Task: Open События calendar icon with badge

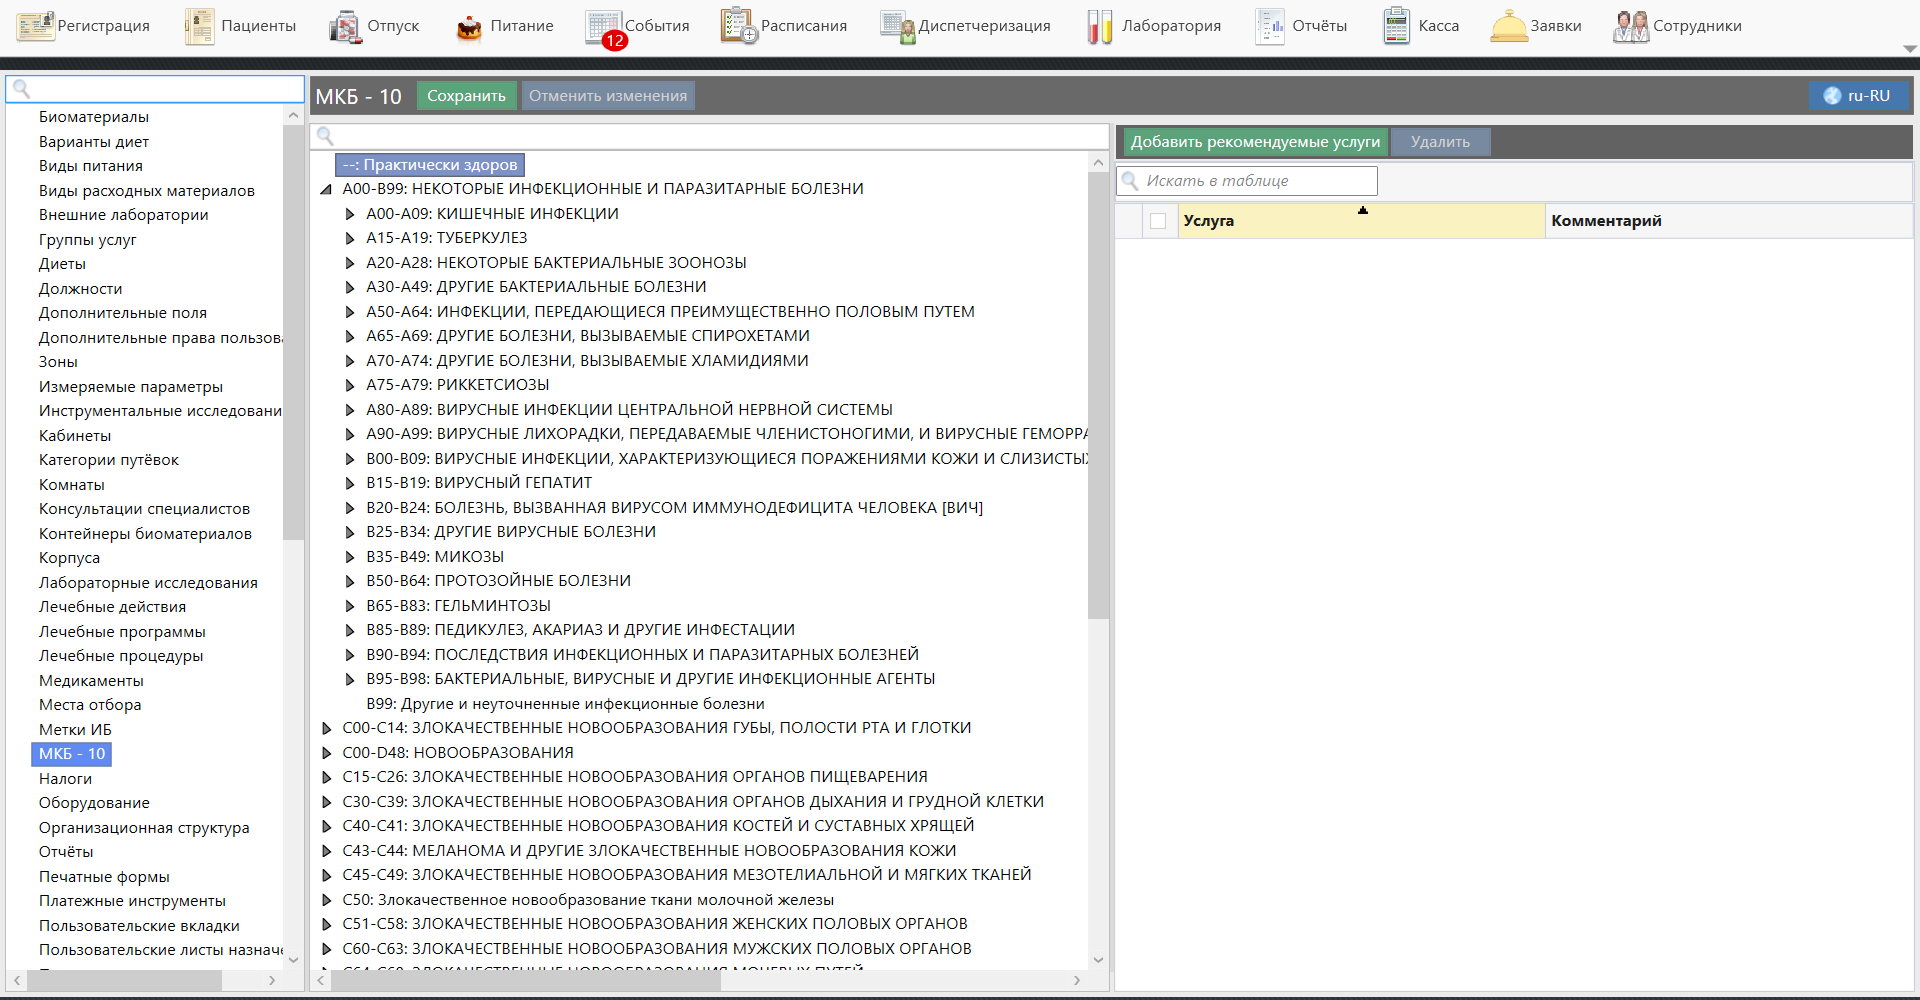Action: coord(604,27)
